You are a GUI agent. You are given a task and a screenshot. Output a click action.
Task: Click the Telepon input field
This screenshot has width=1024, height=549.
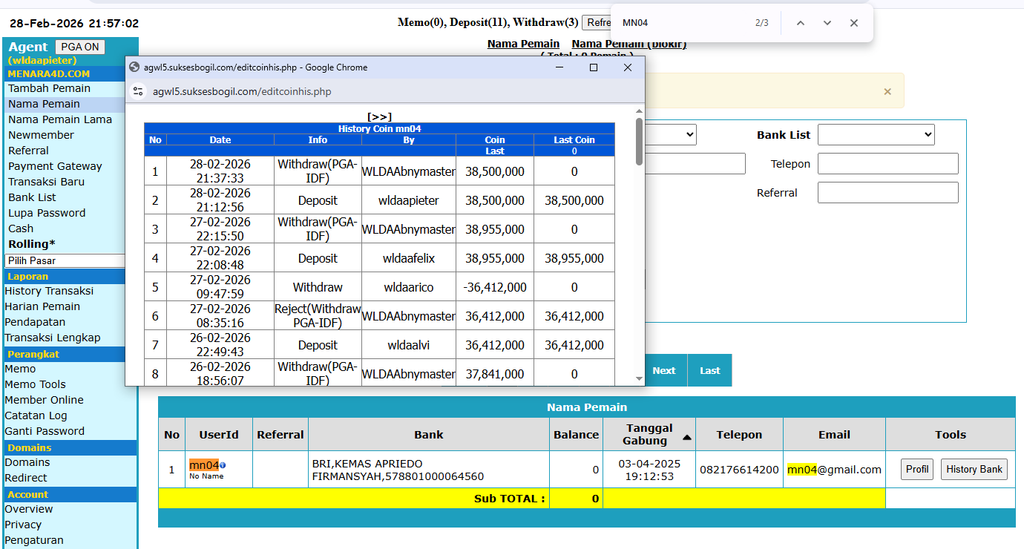click(888, 164)
